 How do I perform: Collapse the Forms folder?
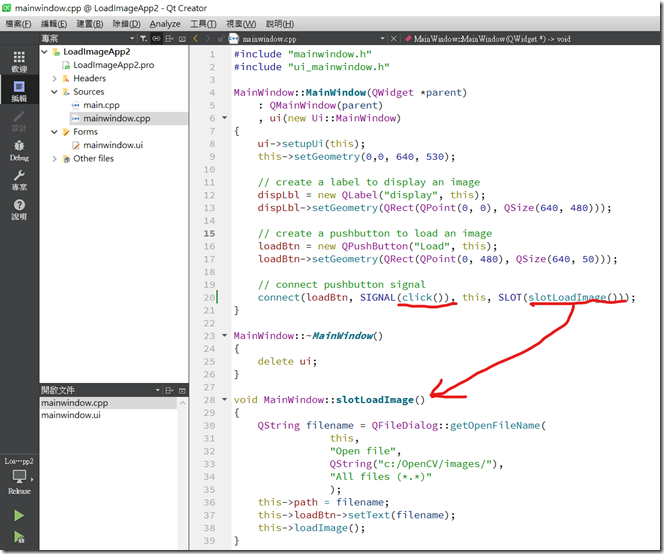54,132
